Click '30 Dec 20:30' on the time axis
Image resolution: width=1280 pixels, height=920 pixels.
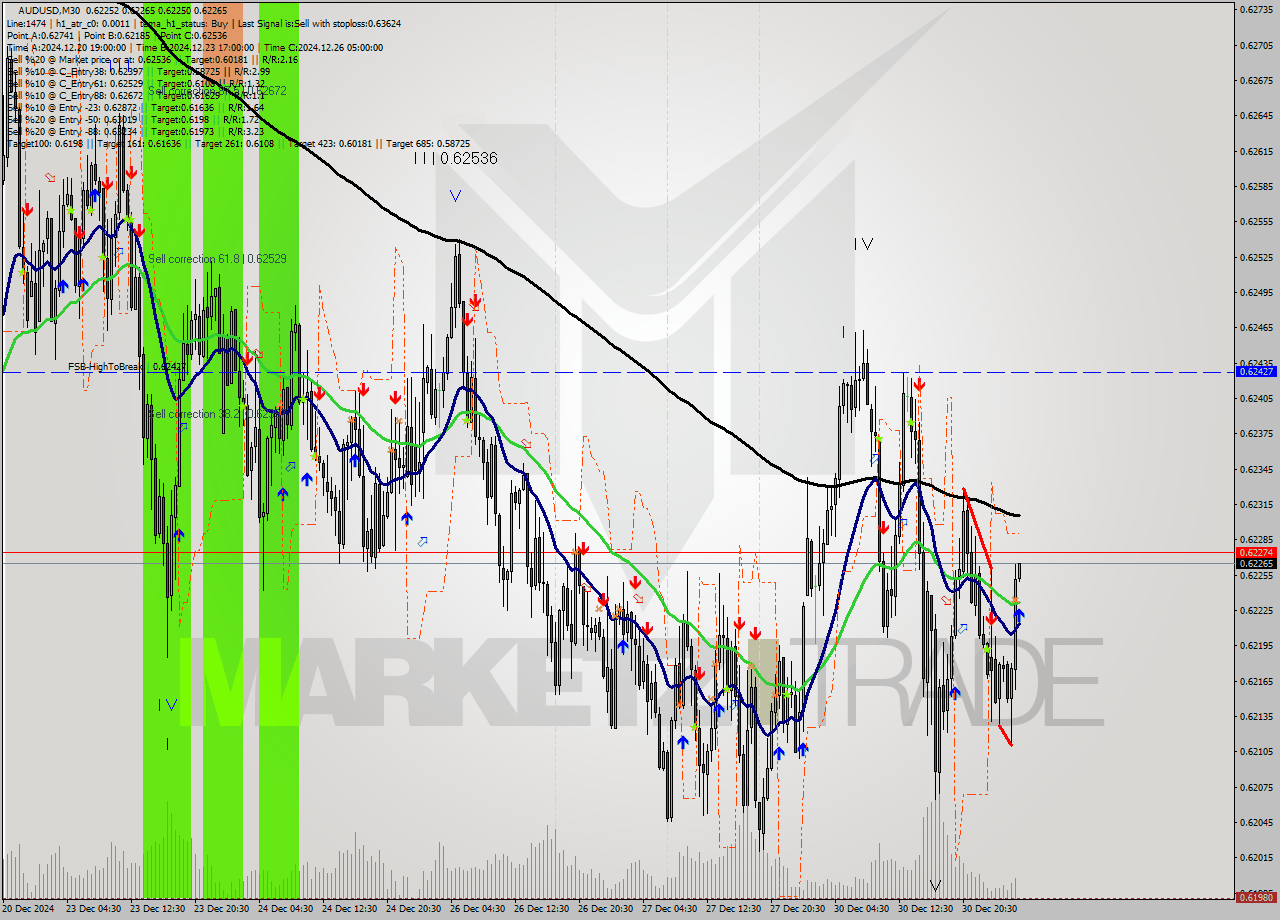click(x=990, y=909)
